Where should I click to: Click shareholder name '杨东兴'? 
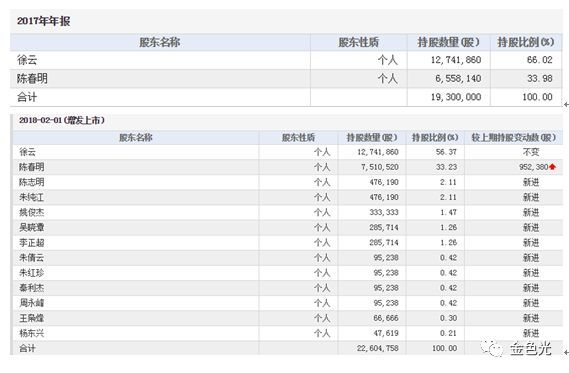click(32, 333)
